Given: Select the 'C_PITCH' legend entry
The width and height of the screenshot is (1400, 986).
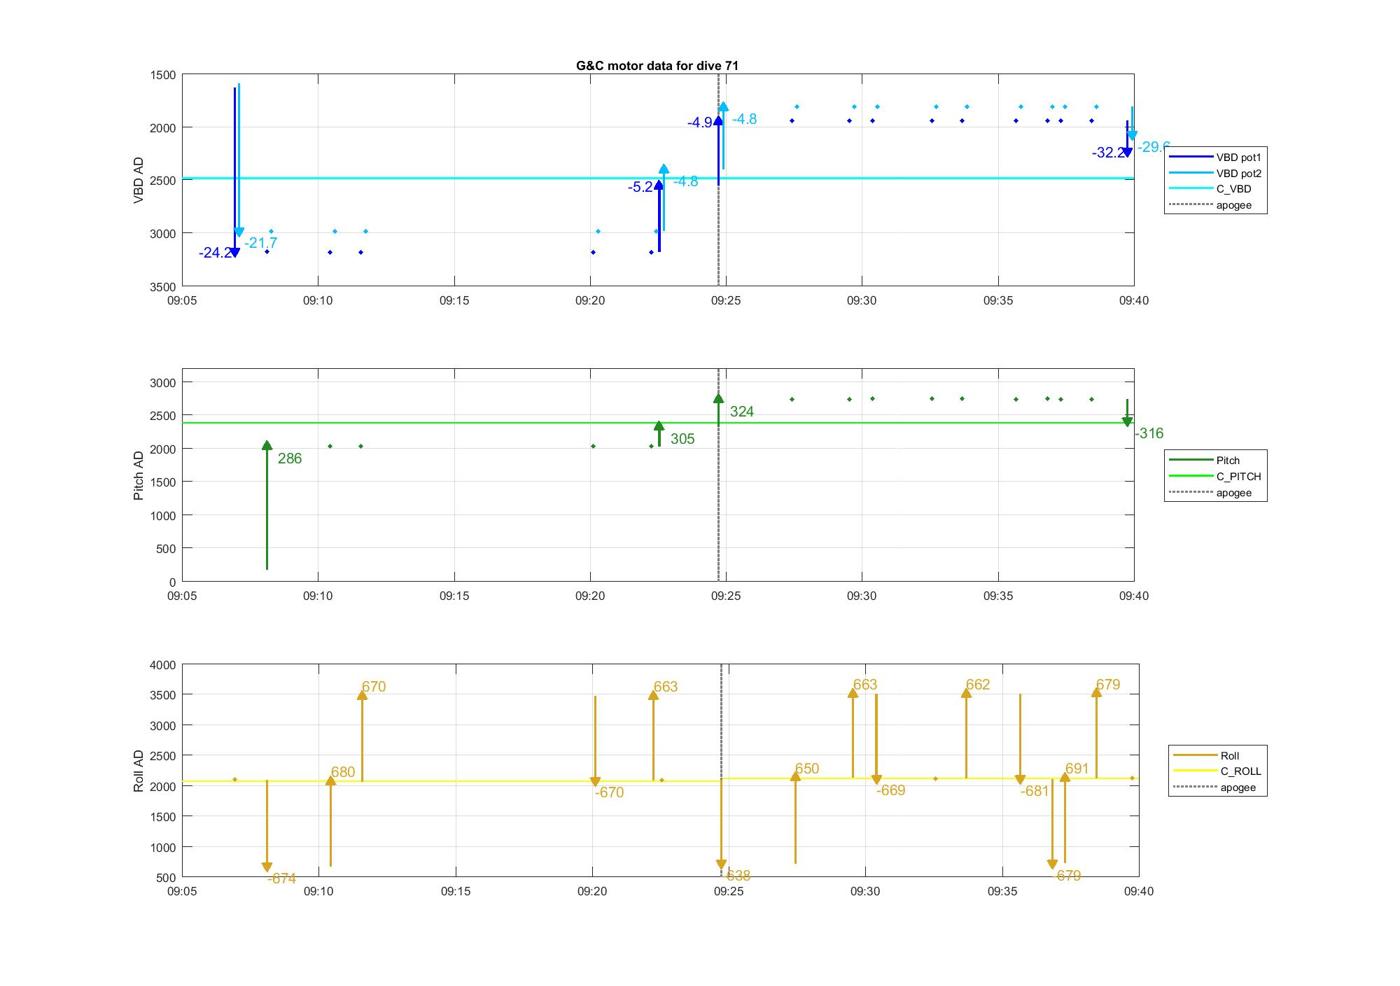Looking at the screenshot, I should 1216,476.
